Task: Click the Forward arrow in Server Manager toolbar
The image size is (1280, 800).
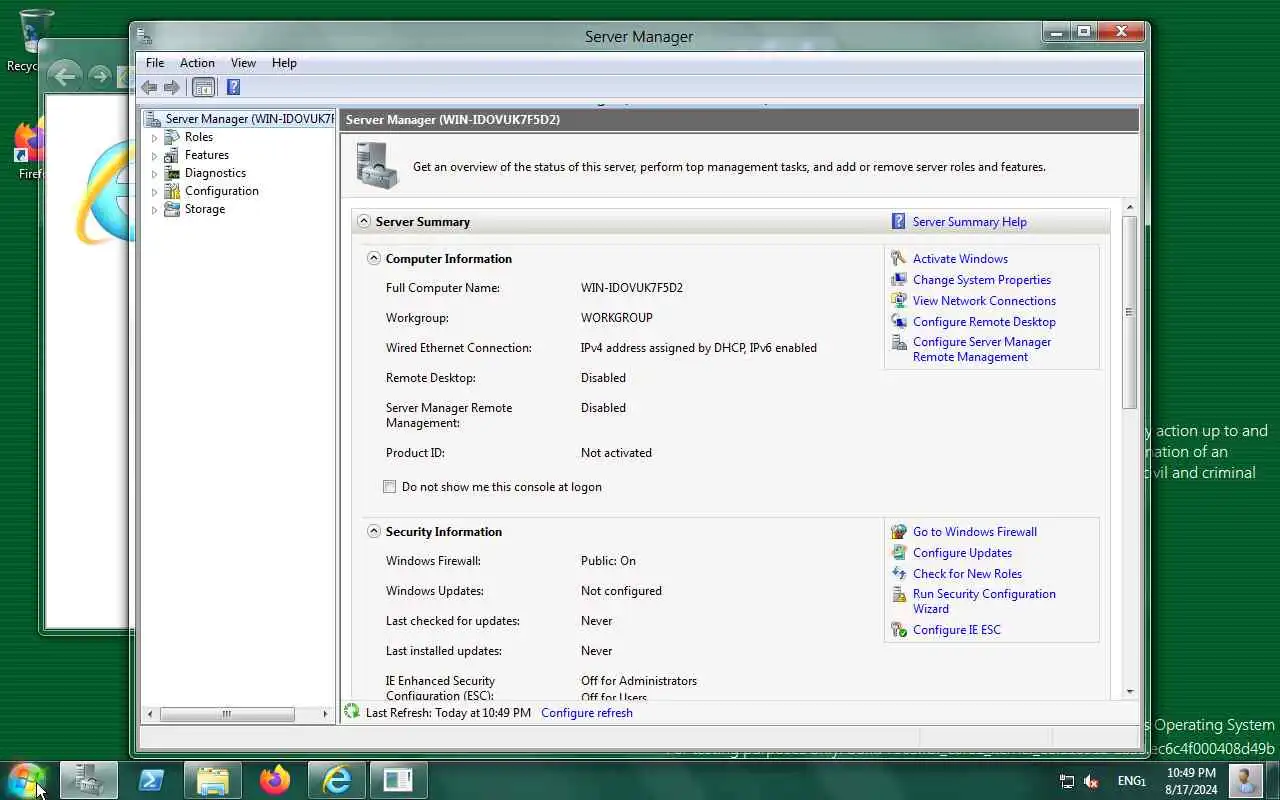Action: 172,87
